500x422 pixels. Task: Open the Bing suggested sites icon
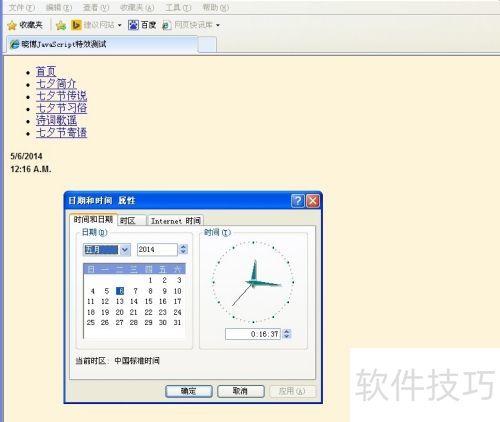click(x=77, y=25)
